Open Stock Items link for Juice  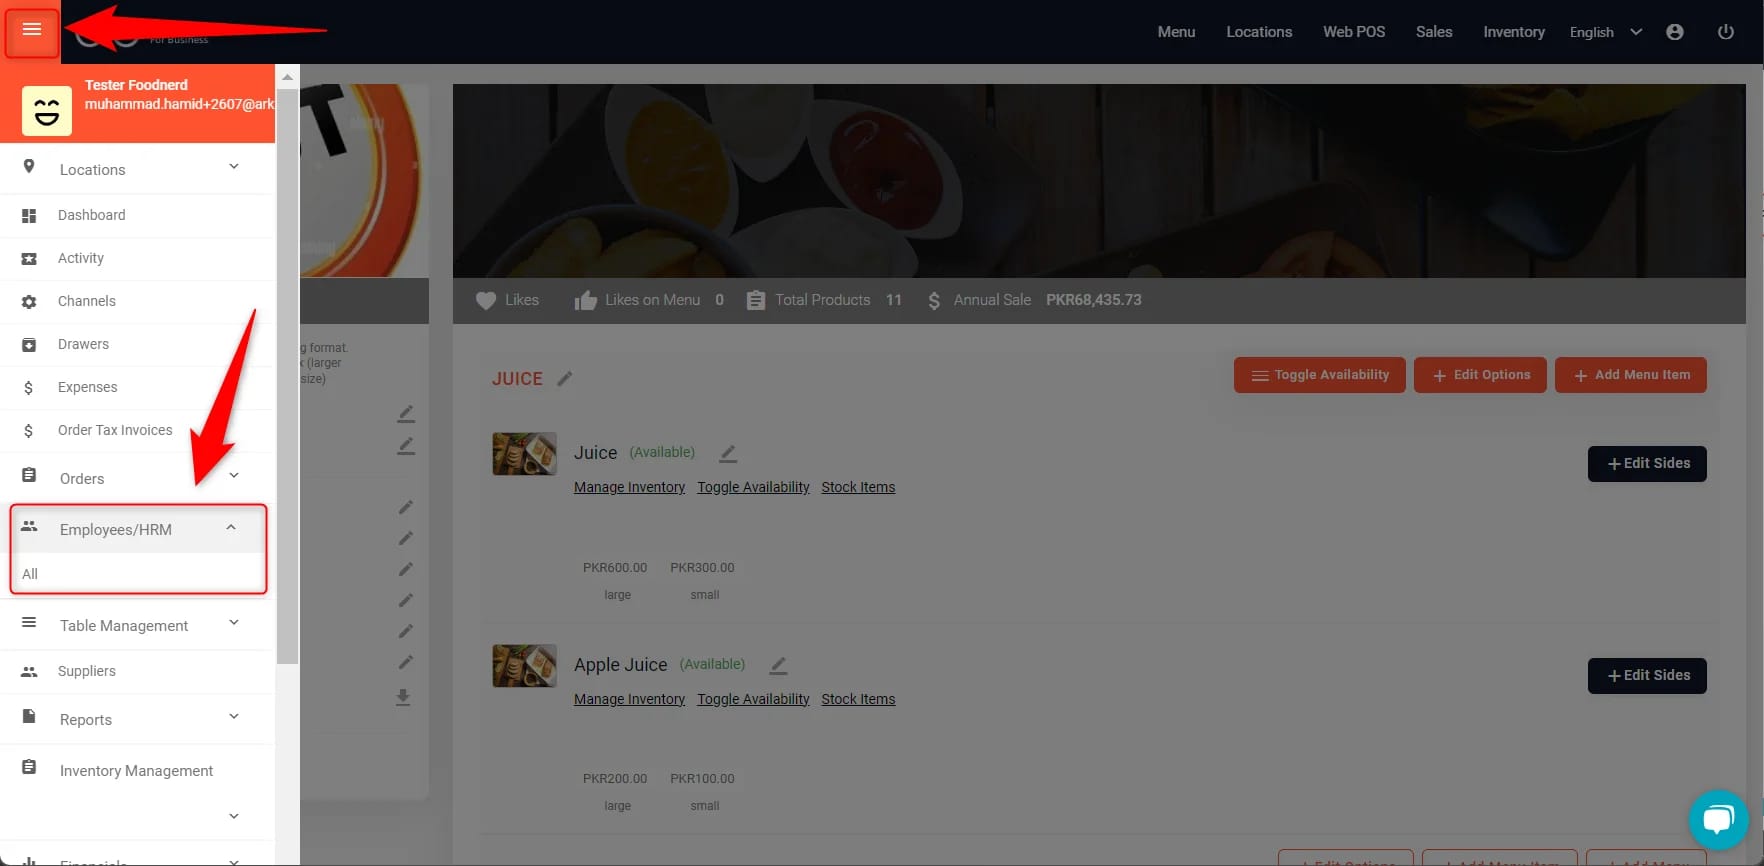click(x=858, y=487)
